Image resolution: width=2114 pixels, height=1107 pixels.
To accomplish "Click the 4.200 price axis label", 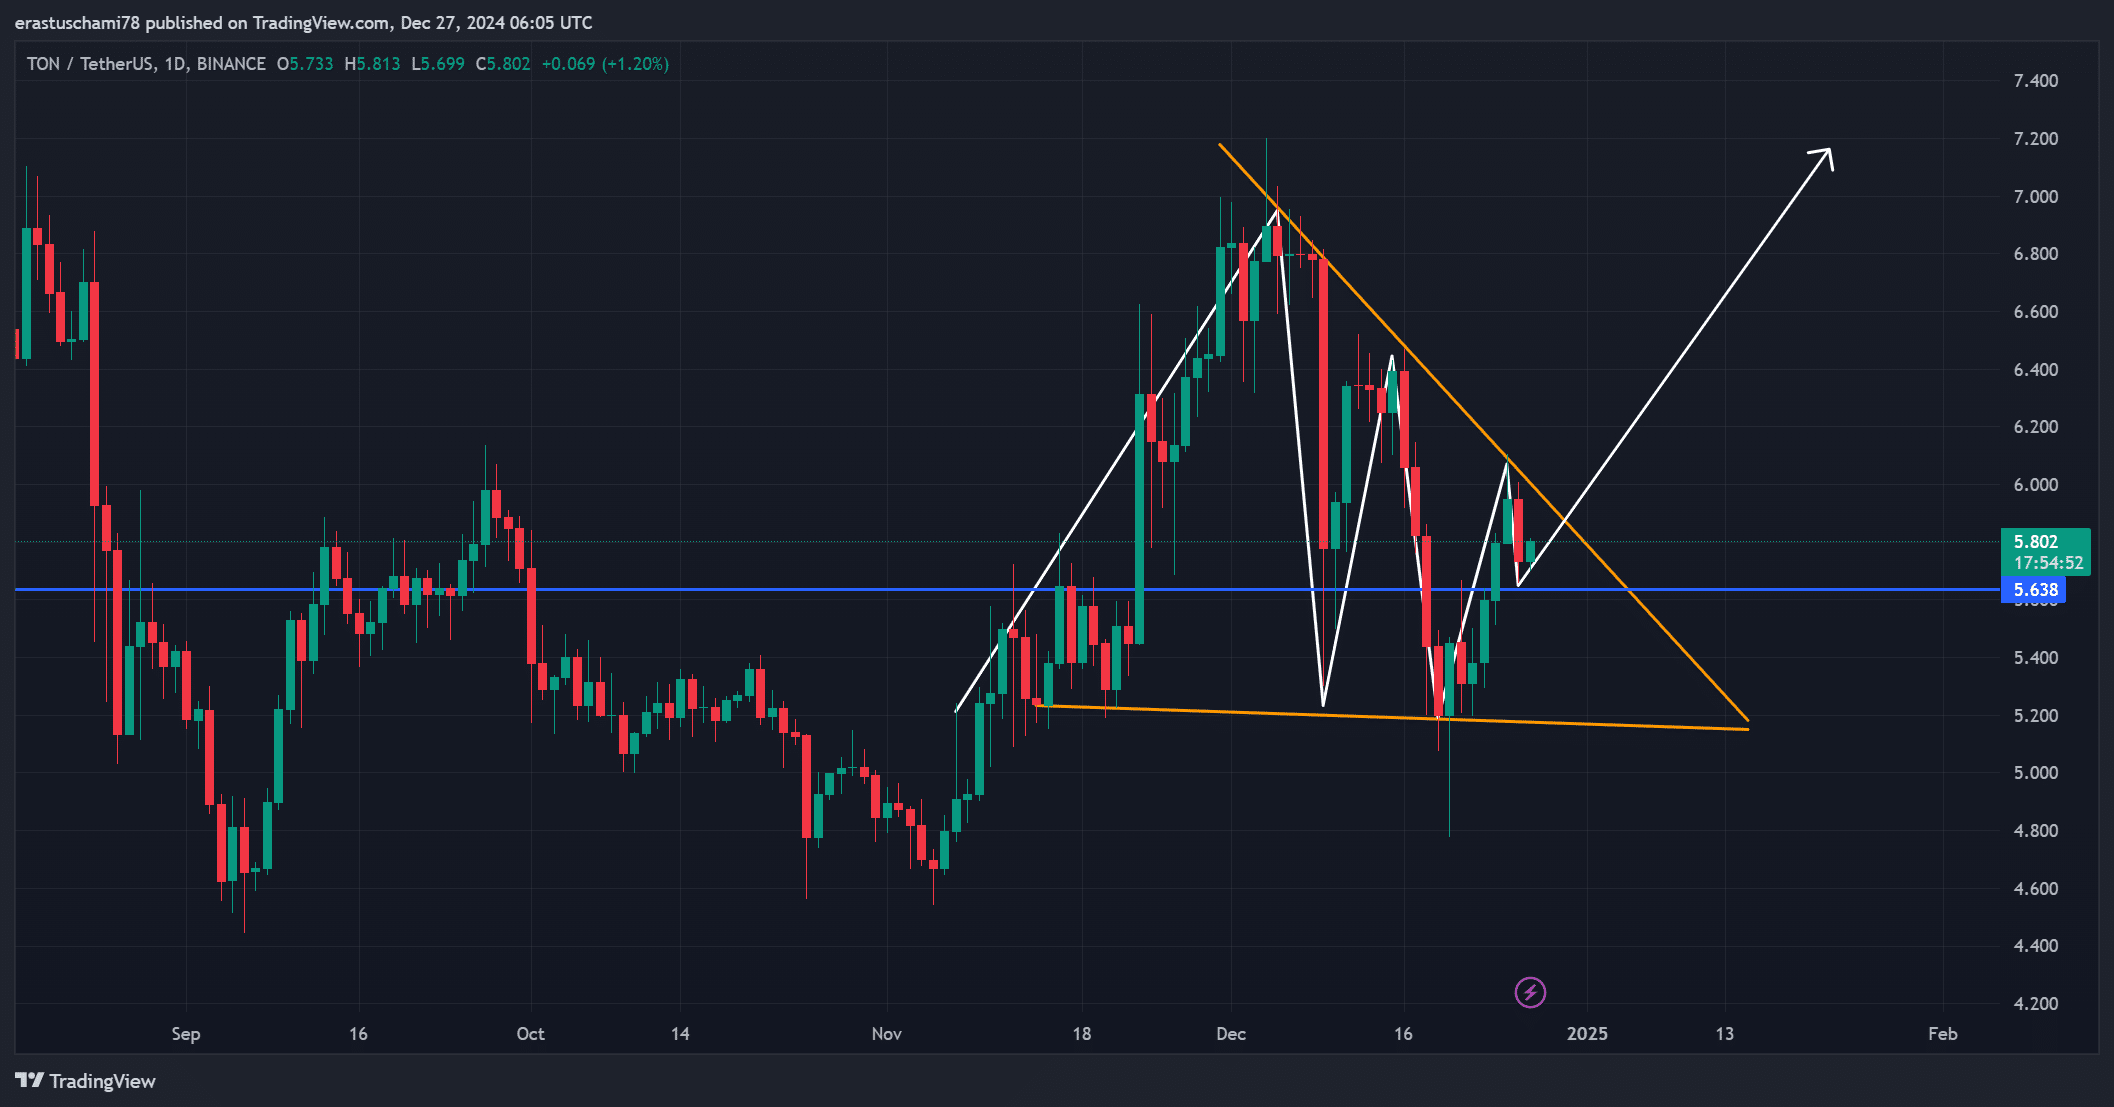I will 2036,1003.
